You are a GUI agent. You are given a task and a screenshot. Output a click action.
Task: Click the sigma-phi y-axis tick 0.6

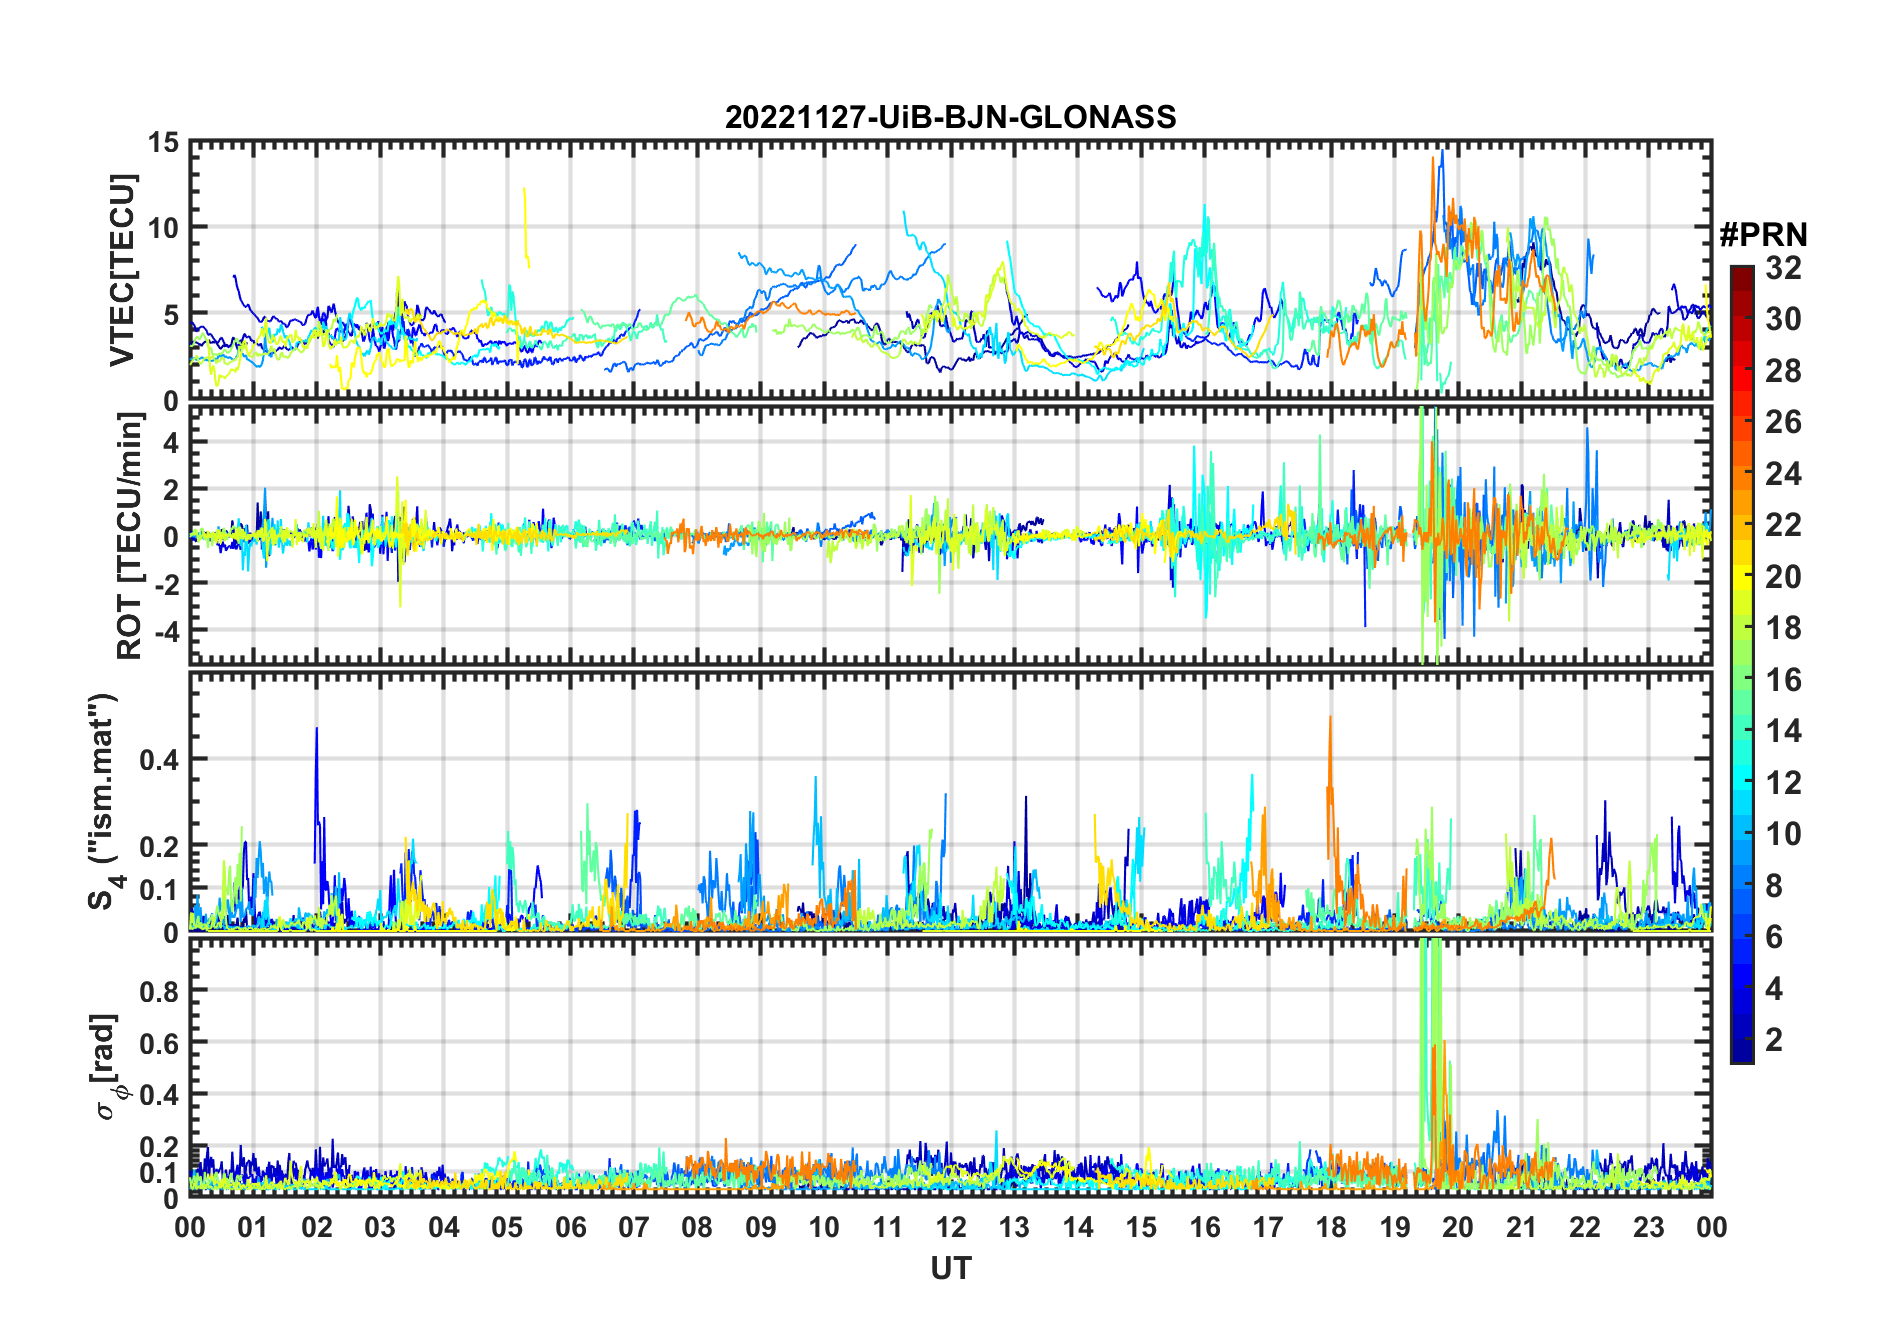pyautogui.click(x=159, y=1042)
